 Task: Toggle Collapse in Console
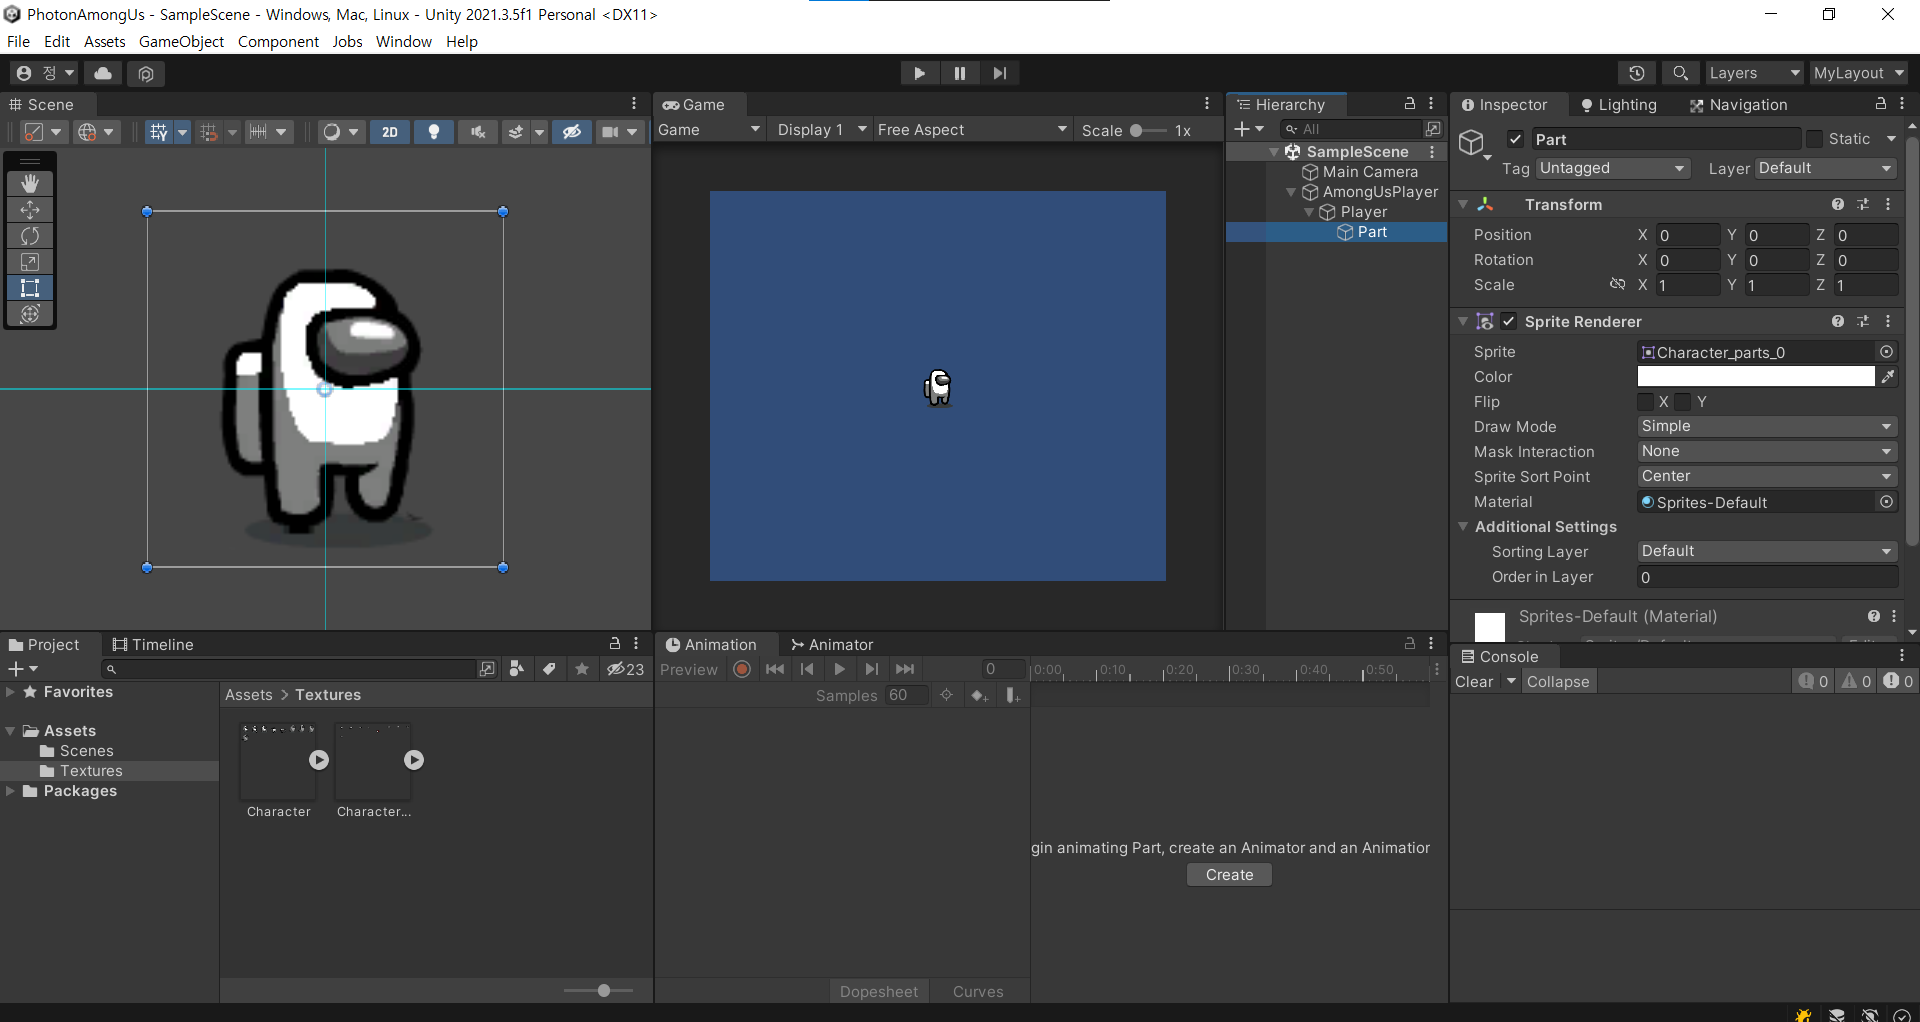click(1558, 681)
